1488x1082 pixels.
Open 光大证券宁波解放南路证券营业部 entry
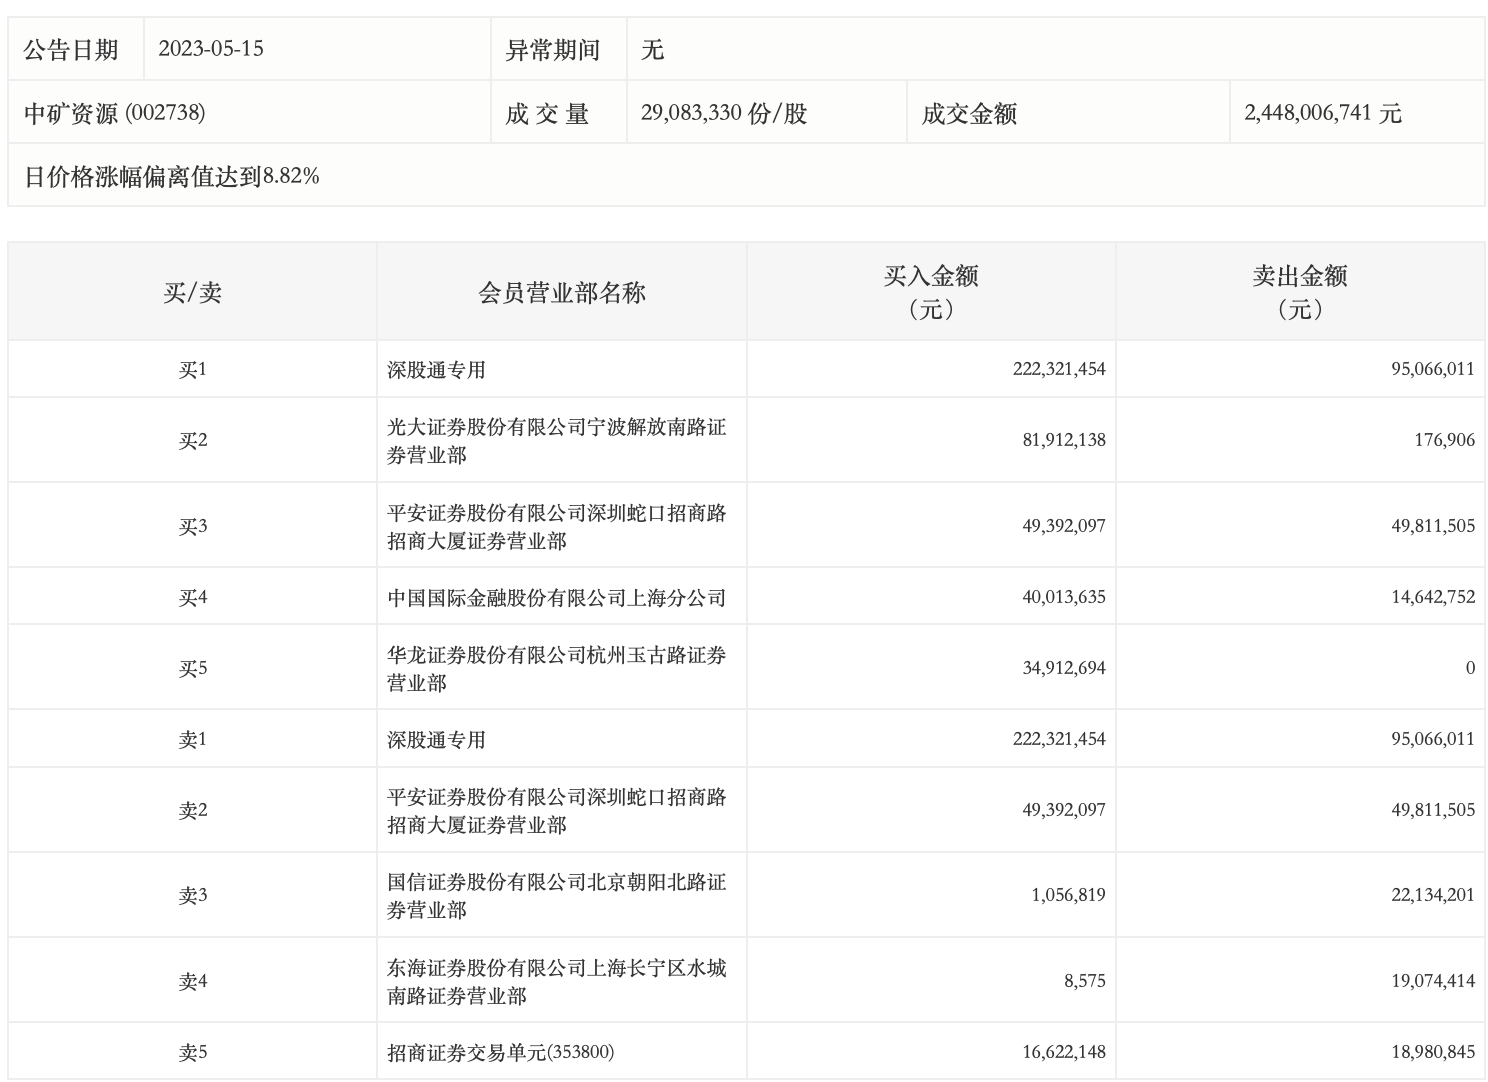click(x=557, y=440)
